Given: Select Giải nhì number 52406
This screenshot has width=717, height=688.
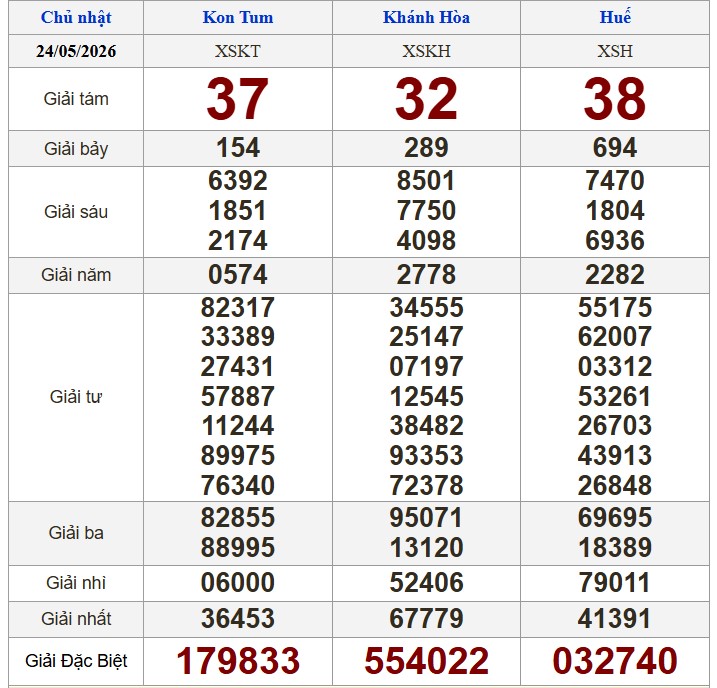Looking at the screenshot, I should (x=426, y=583).
